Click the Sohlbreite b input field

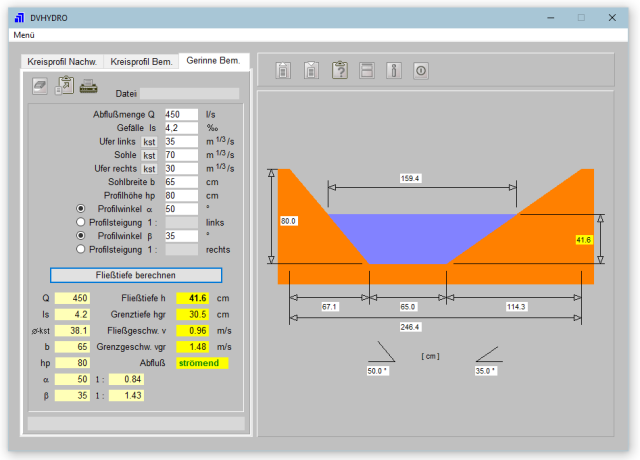pyautogui.click(x=180, y=182)
